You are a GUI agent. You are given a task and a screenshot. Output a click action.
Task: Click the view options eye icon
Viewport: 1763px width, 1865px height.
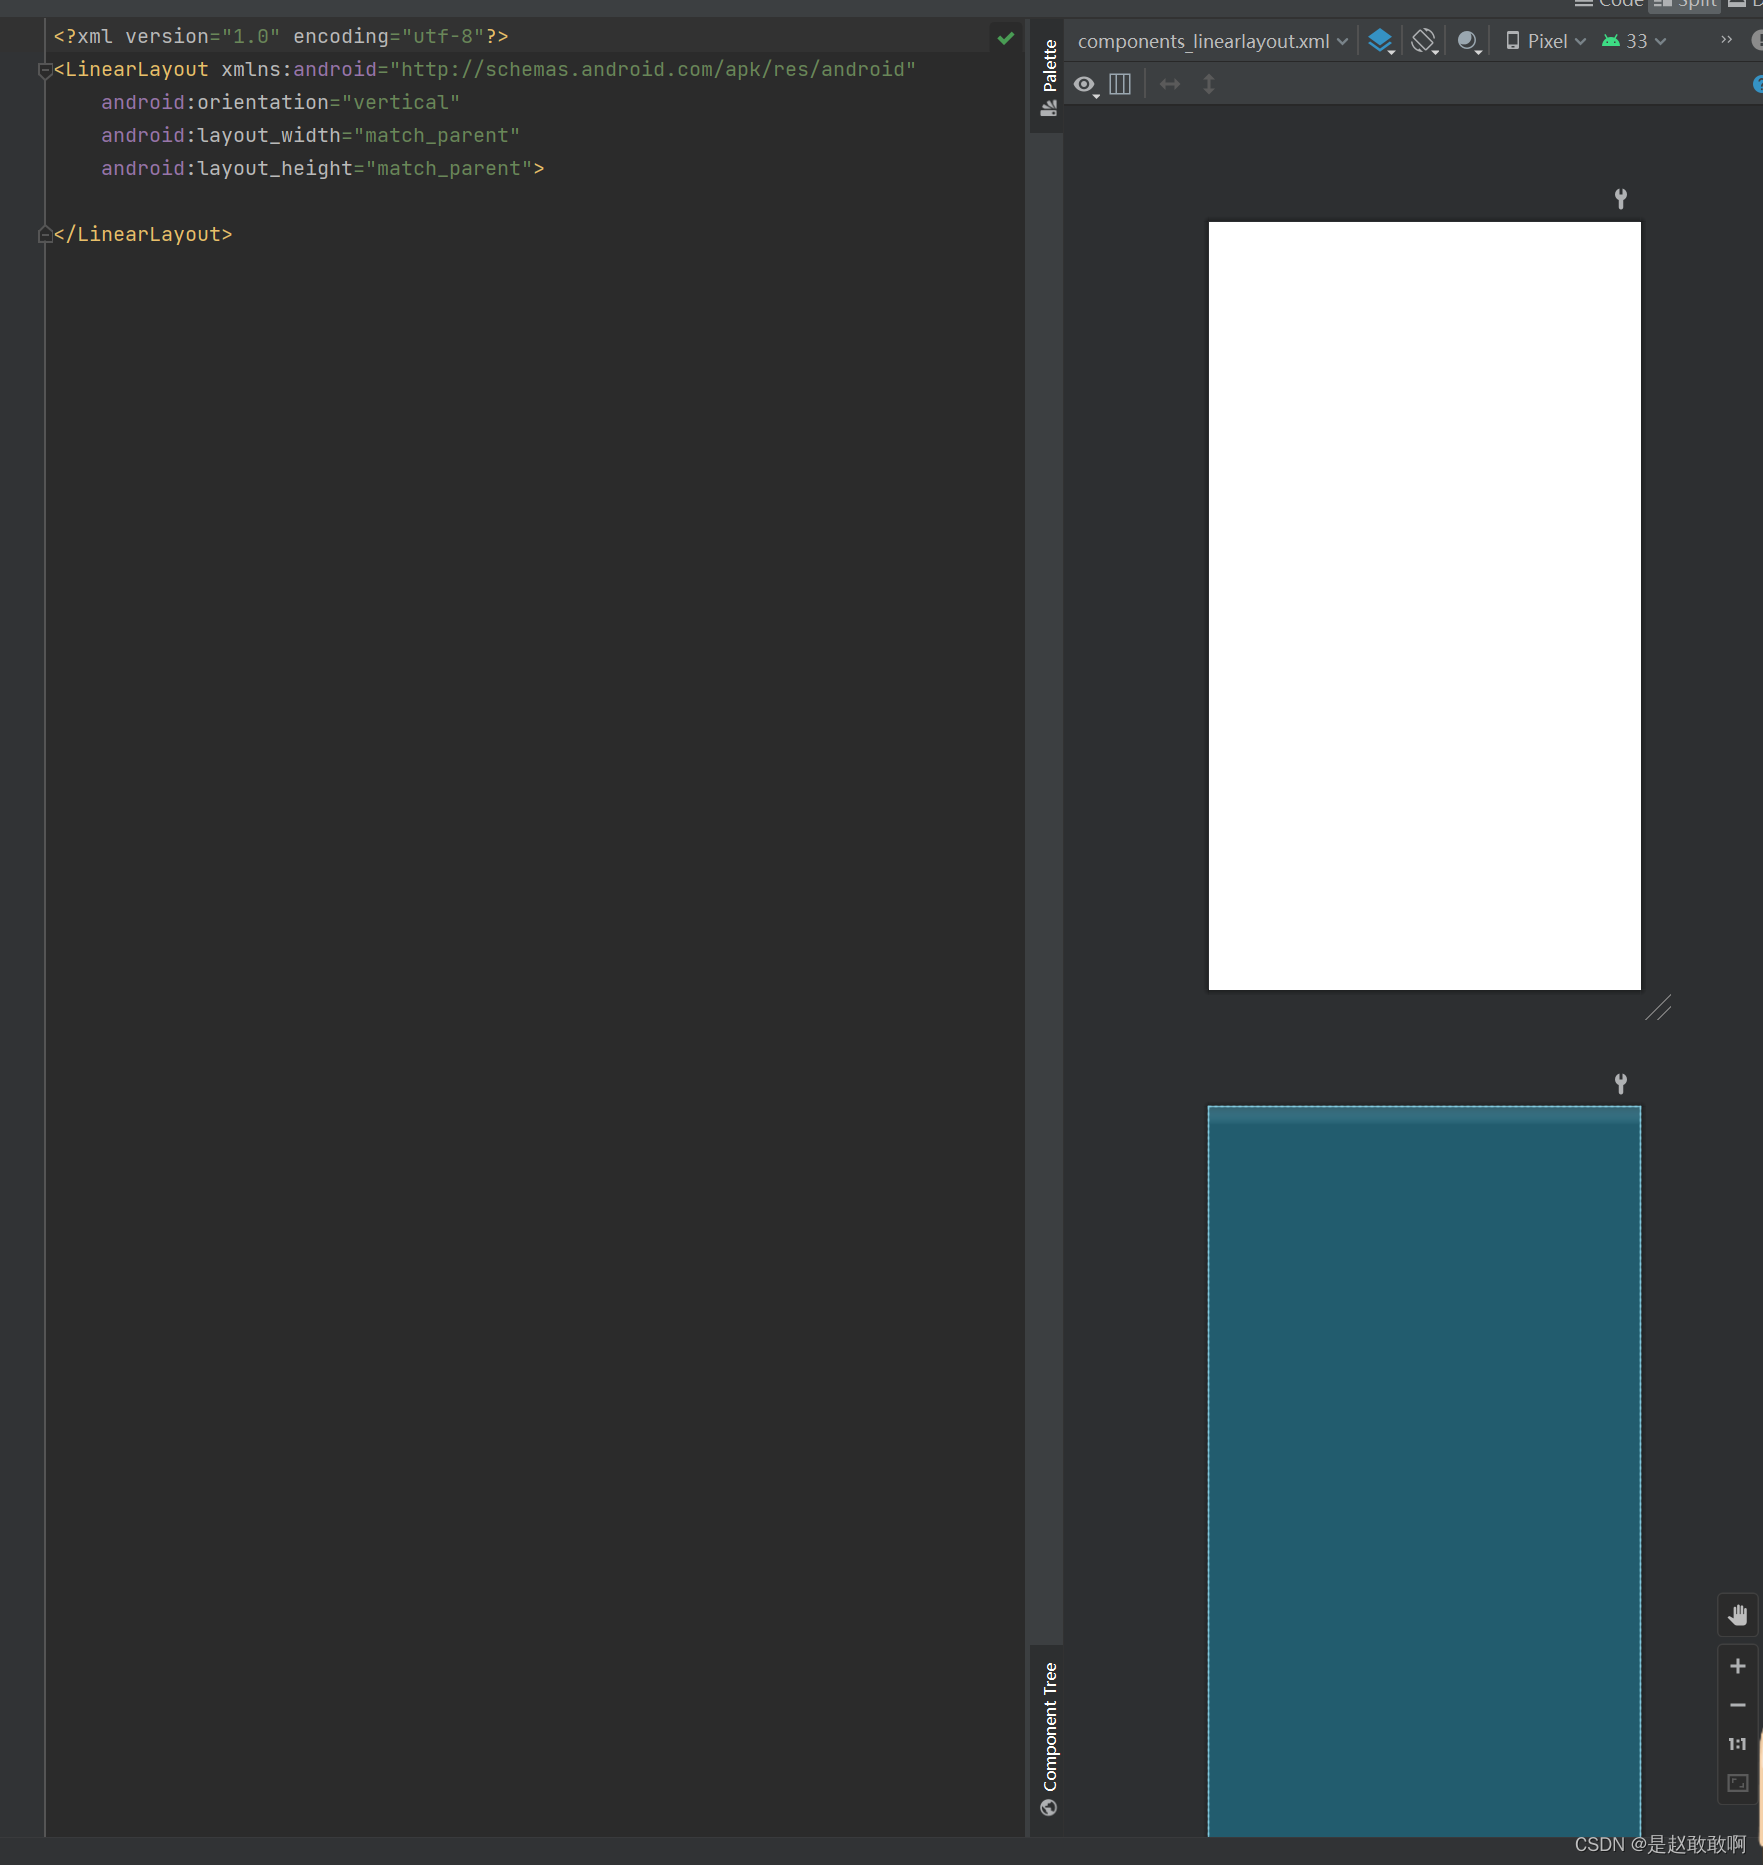pyautogui.click(x=1085, y=84)
